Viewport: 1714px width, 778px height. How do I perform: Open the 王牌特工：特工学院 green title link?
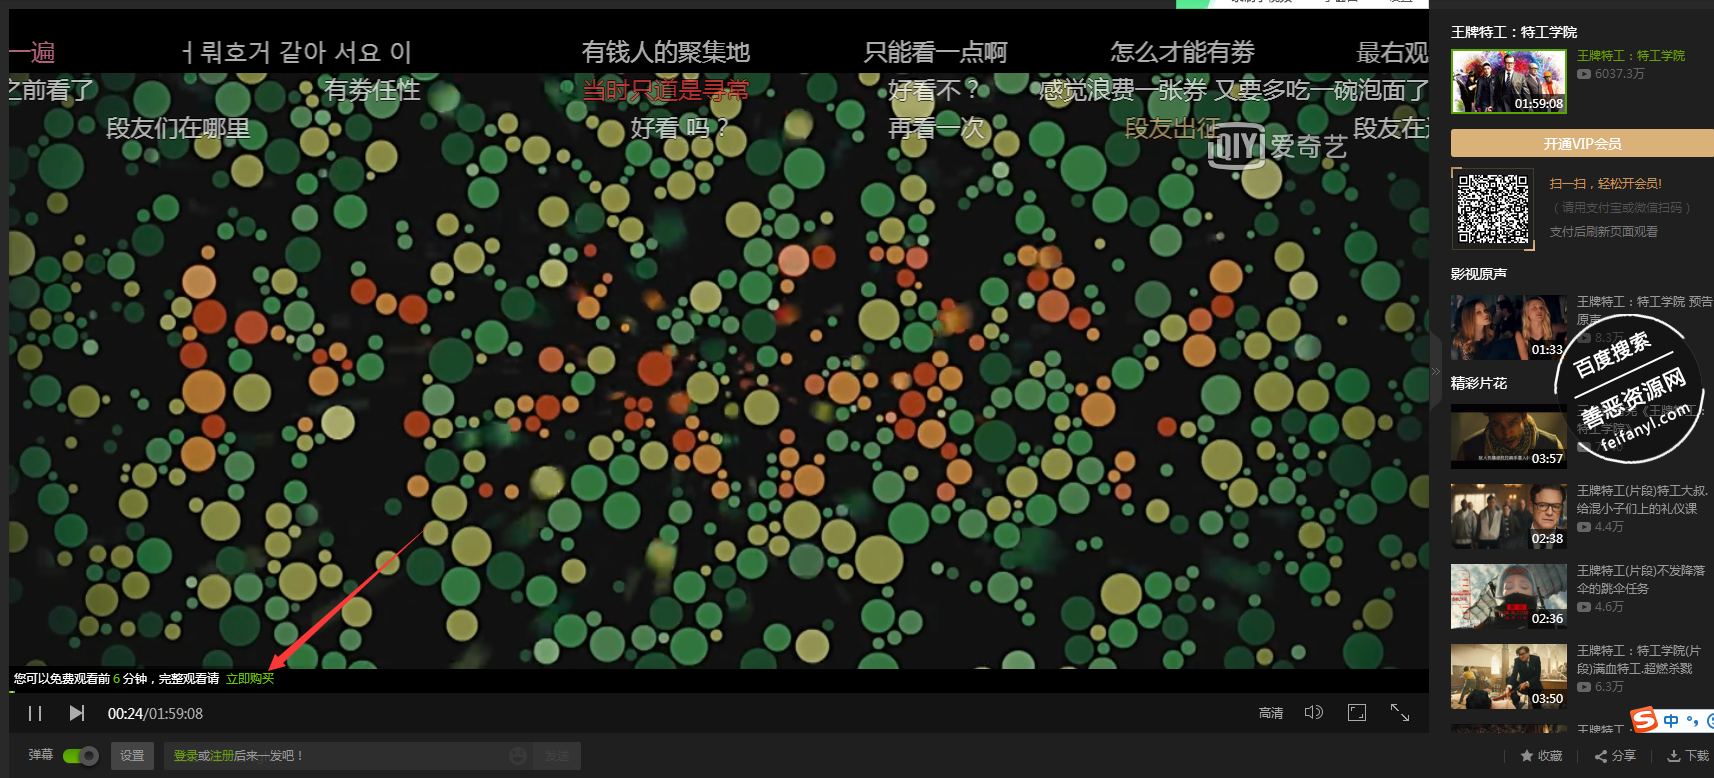pos(1630,56)
